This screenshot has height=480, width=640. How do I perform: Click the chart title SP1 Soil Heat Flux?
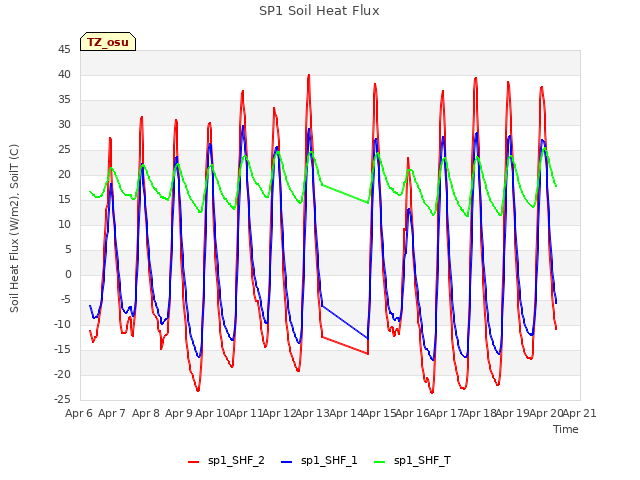319,11
